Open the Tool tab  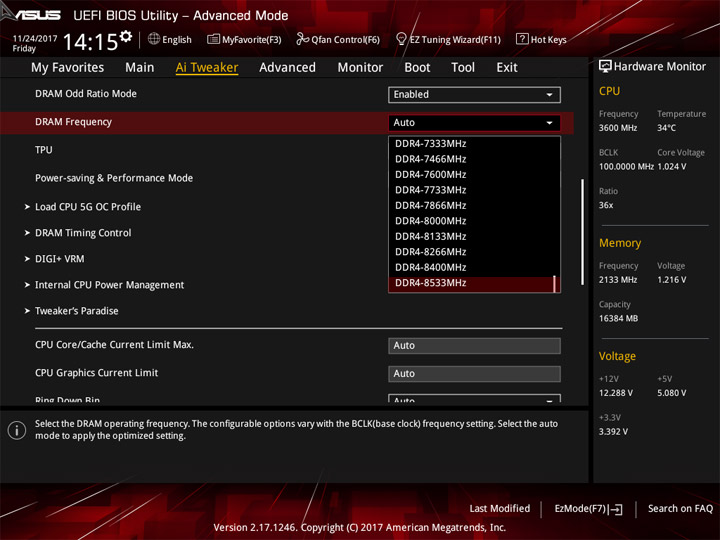click(x=463, y=68)
